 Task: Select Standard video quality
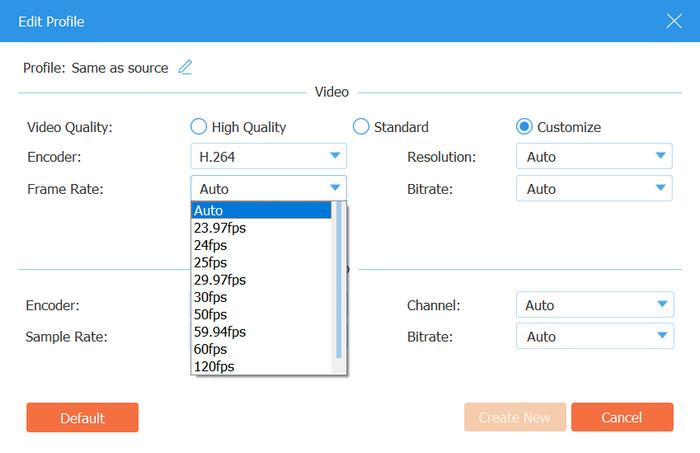pos(361,127)
